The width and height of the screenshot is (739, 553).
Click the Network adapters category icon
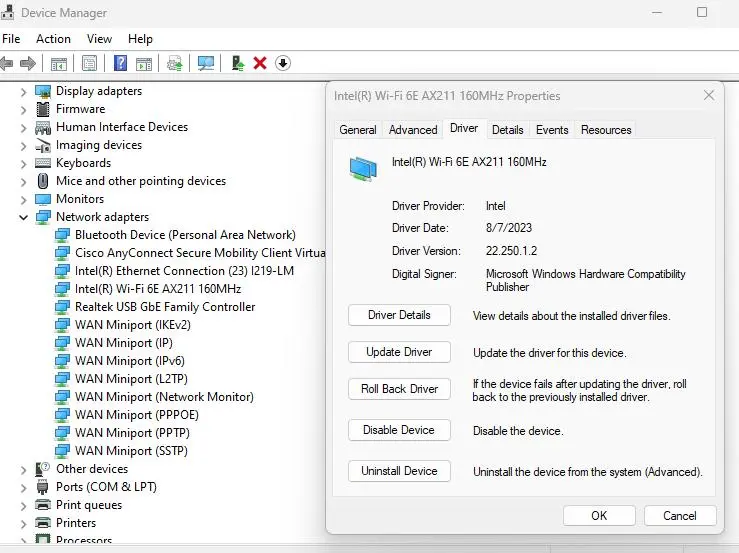point(43,217)
